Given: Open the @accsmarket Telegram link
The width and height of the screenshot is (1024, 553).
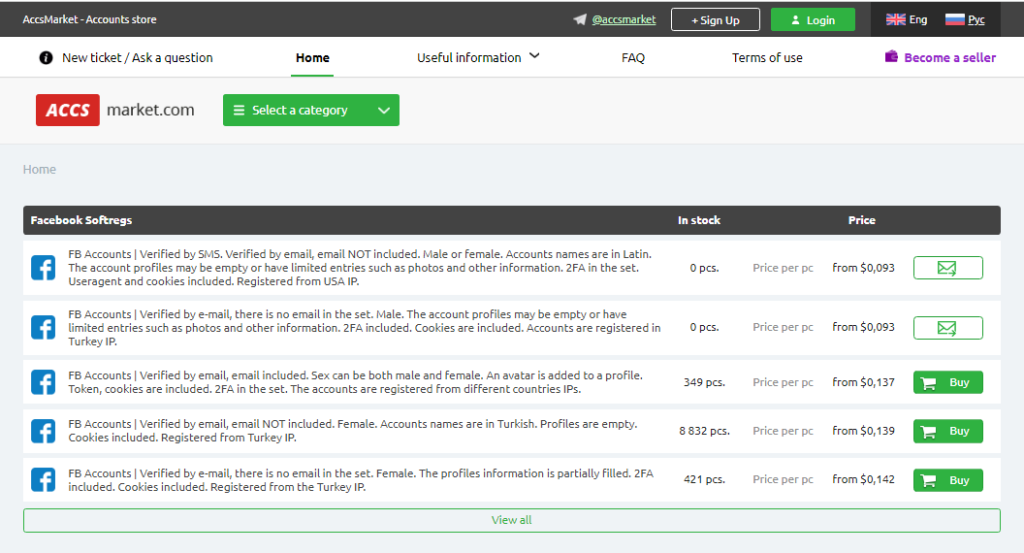Looking at the screenshot, I should pyautogui.click(x=624, y=20).
